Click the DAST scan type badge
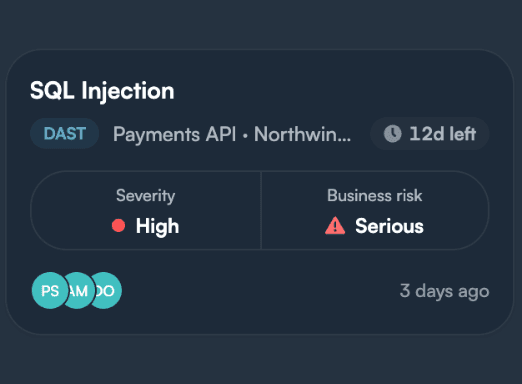The width and height of the screenshot is (522, 384). point(65,134)
